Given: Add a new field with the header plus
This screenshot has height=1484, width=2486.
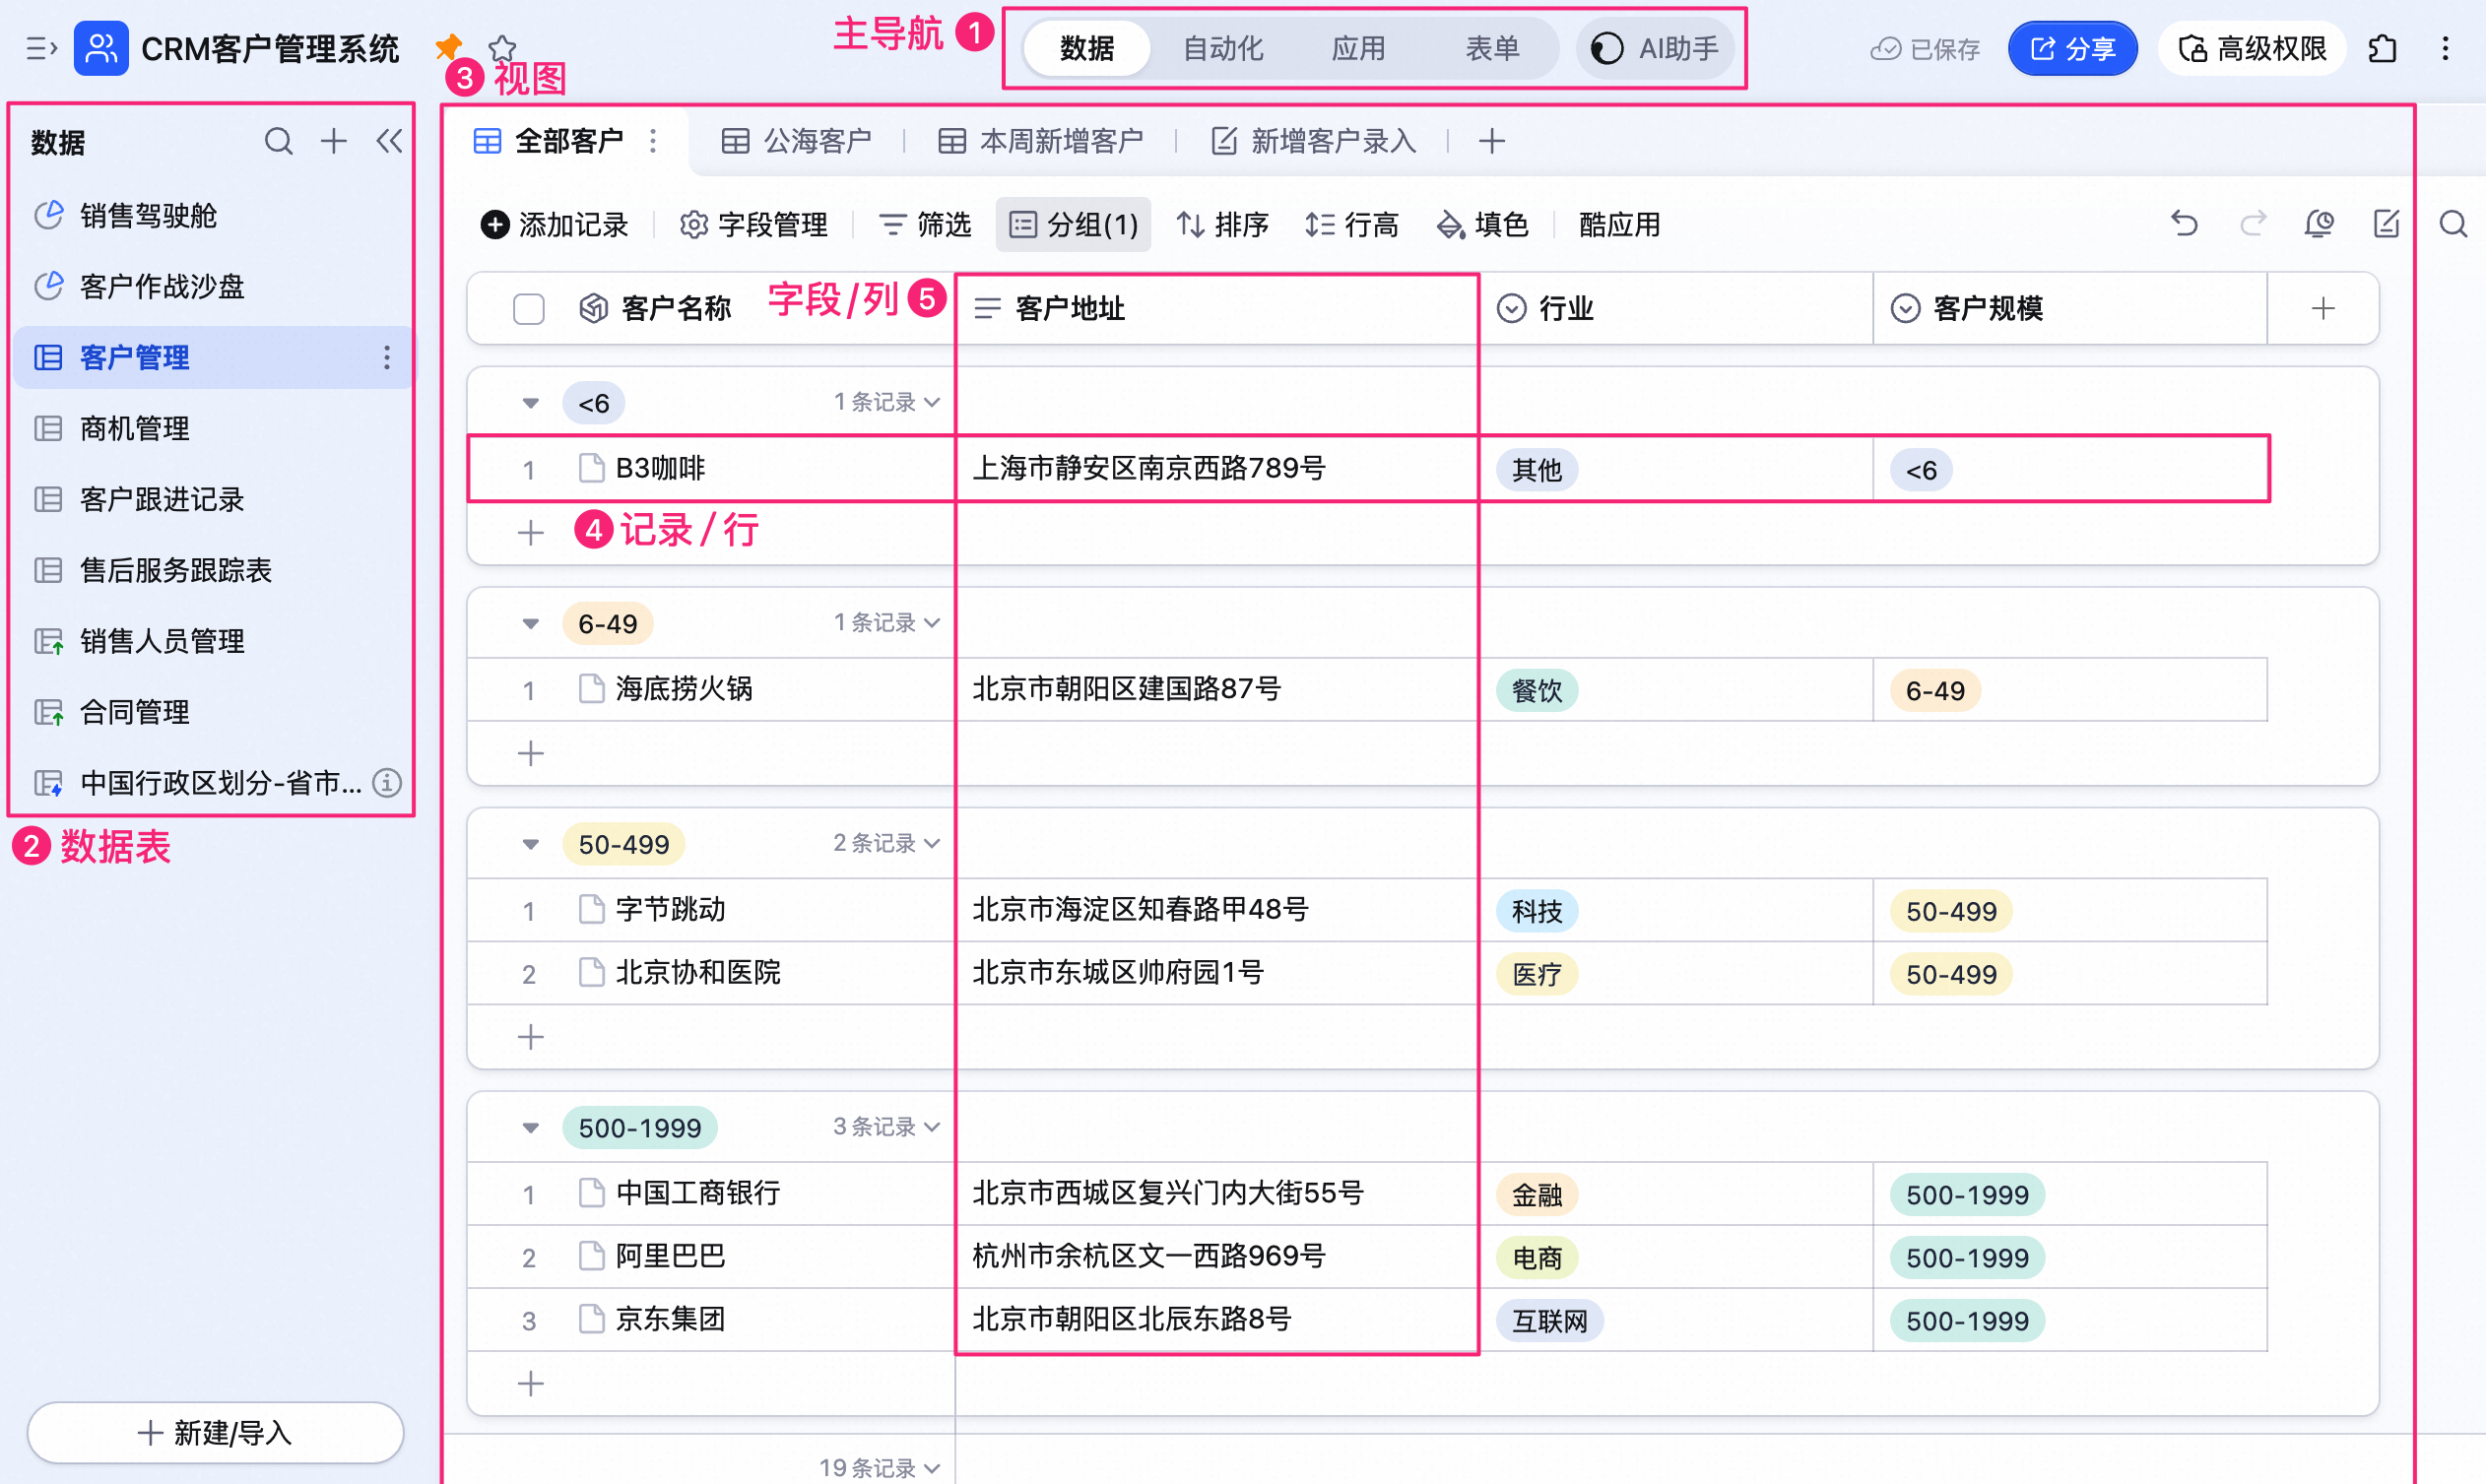Looking at the screenshot, I should (2323, 308).
